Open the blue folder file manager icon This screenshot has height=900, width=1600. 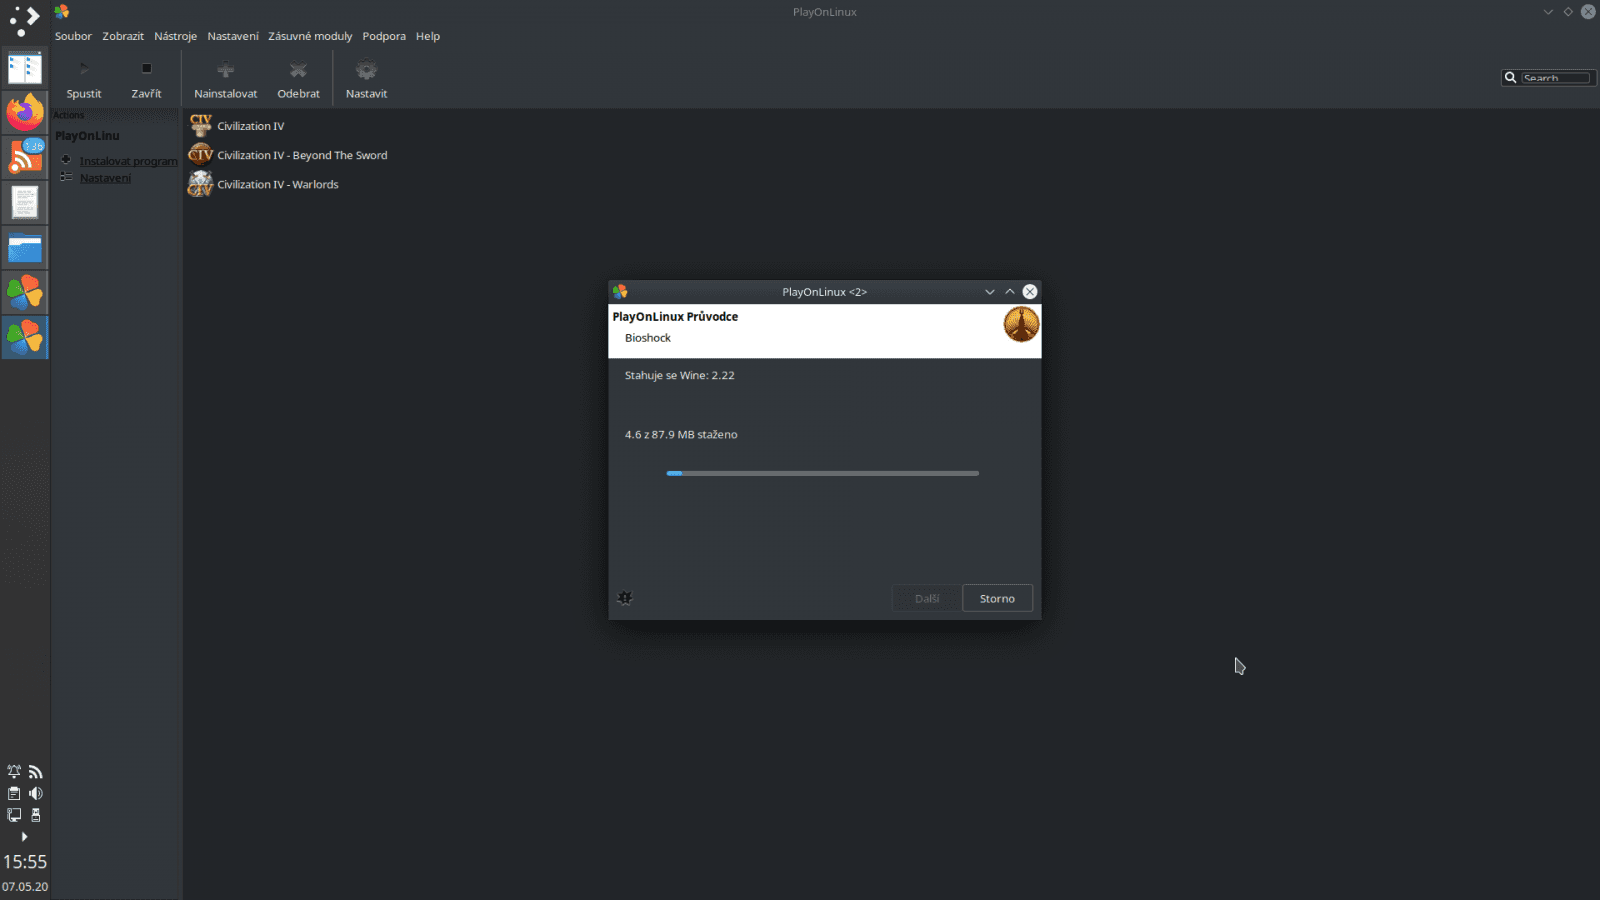[x=25, y=247]
